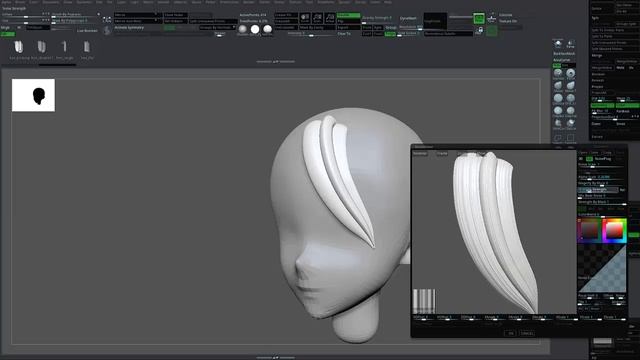Click the symmetry figure icon left of Activate Symmetry
640x360 pixels.
click(107, 31)
